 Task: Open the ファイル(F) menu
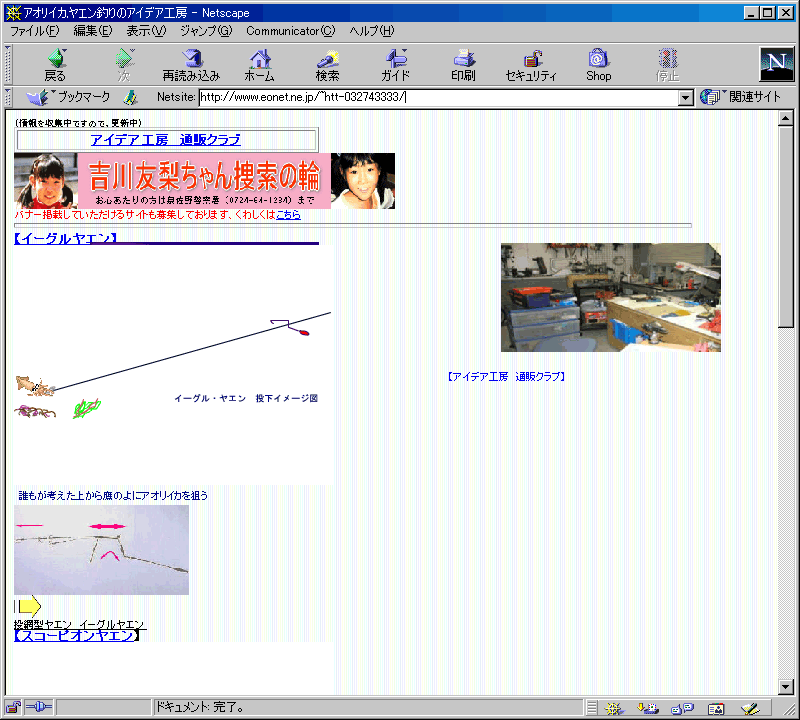[35, 31]
